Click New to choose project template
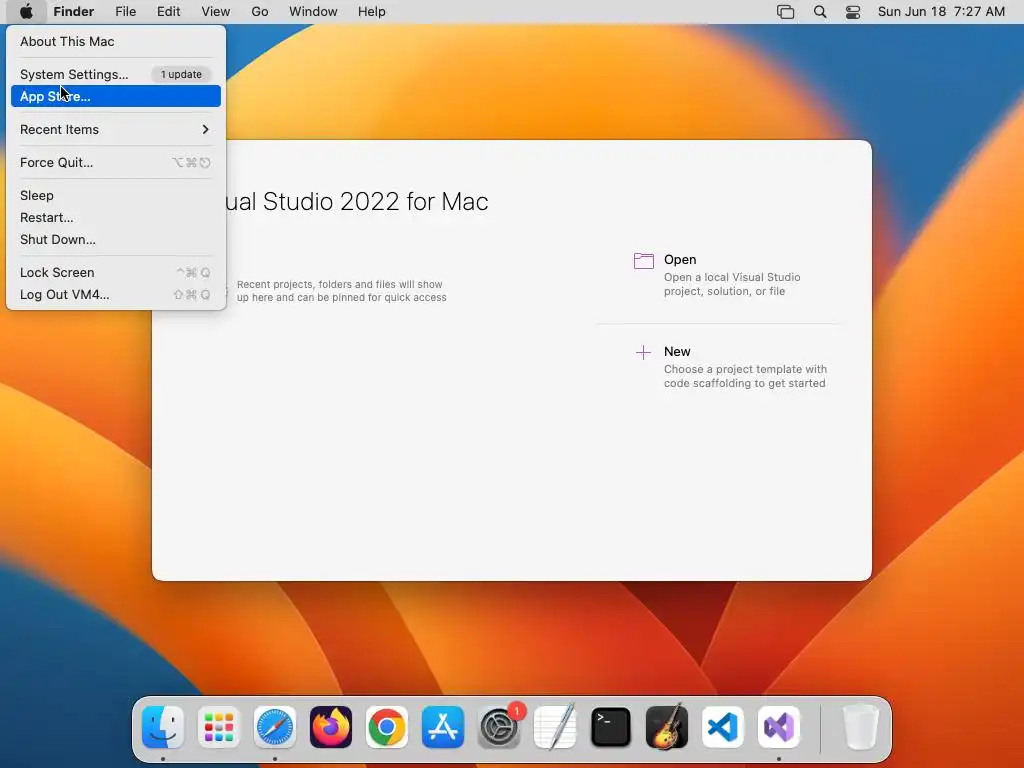The image size is (1024, 768). pos(677,351)
